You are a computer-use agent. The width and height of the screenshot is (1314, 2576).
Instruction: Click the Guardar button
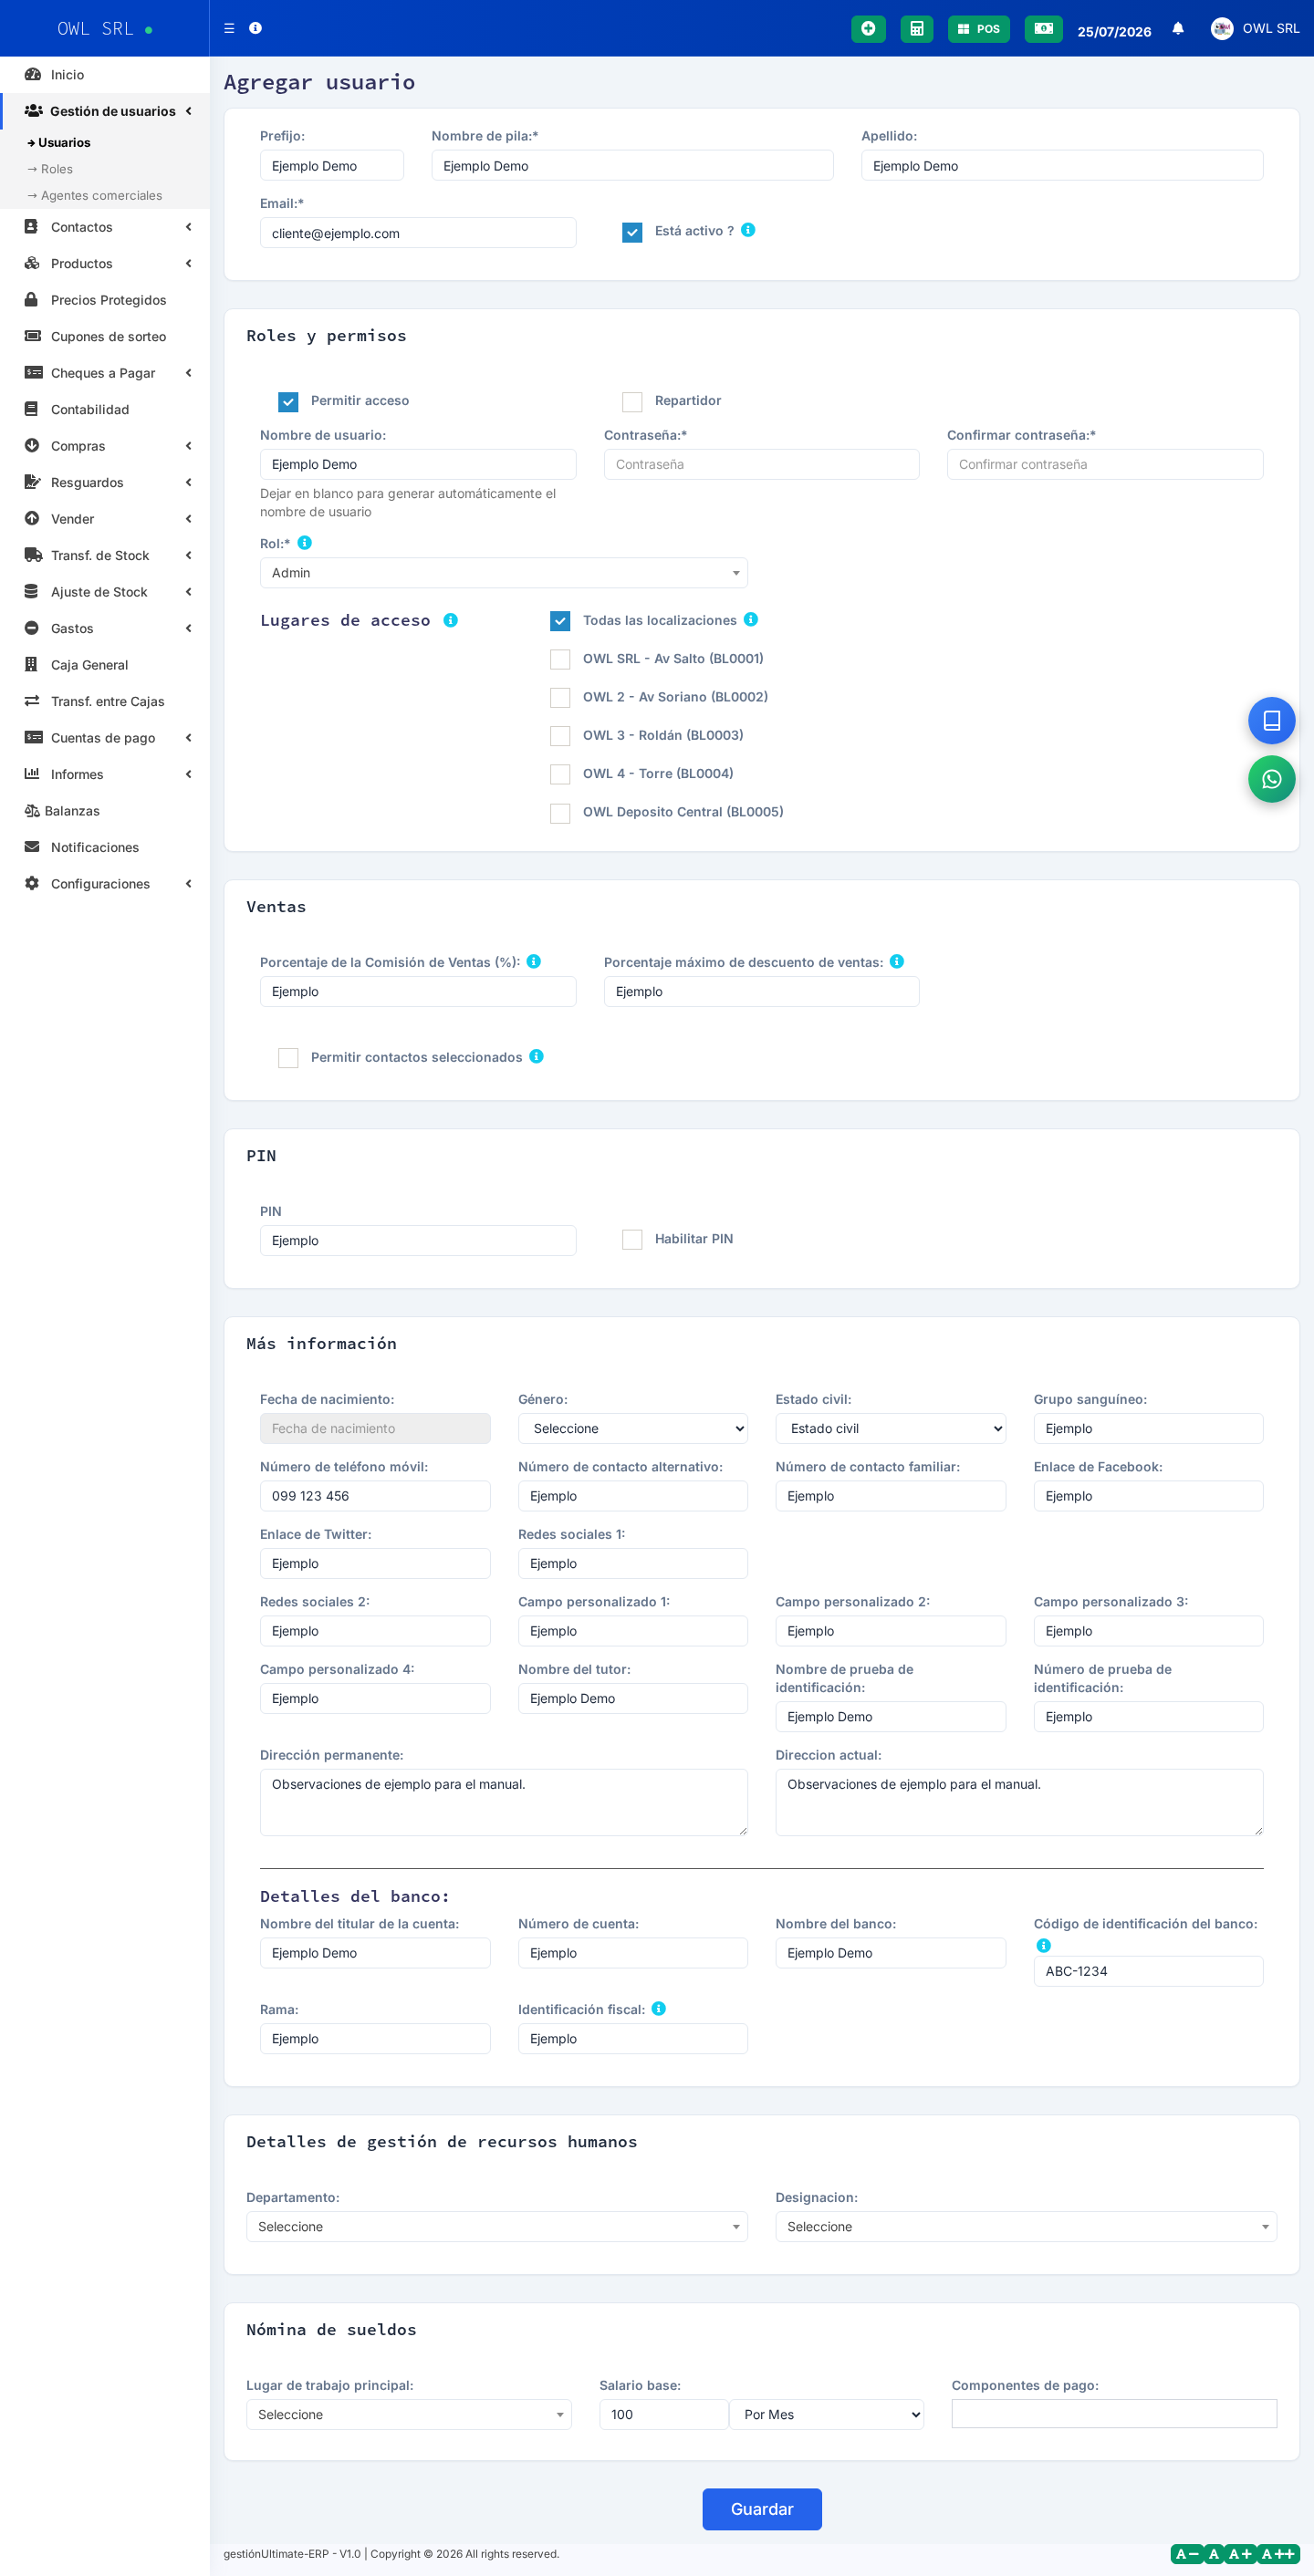(761, 2508)
